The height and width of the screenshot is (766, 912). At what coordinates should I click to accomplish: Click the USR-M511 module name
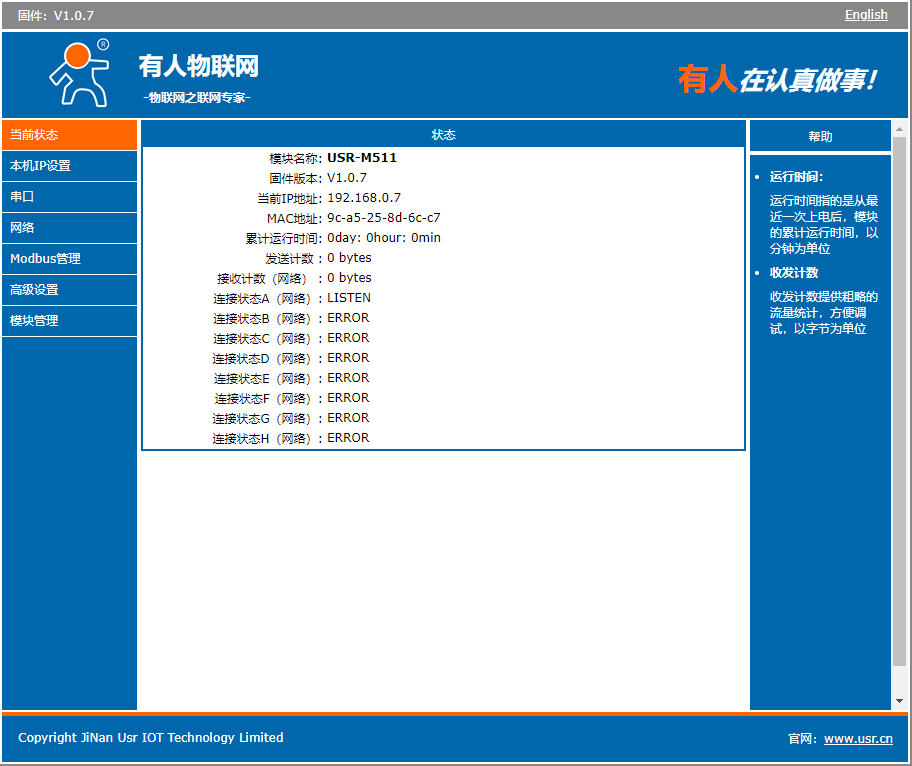coord(362,158)
